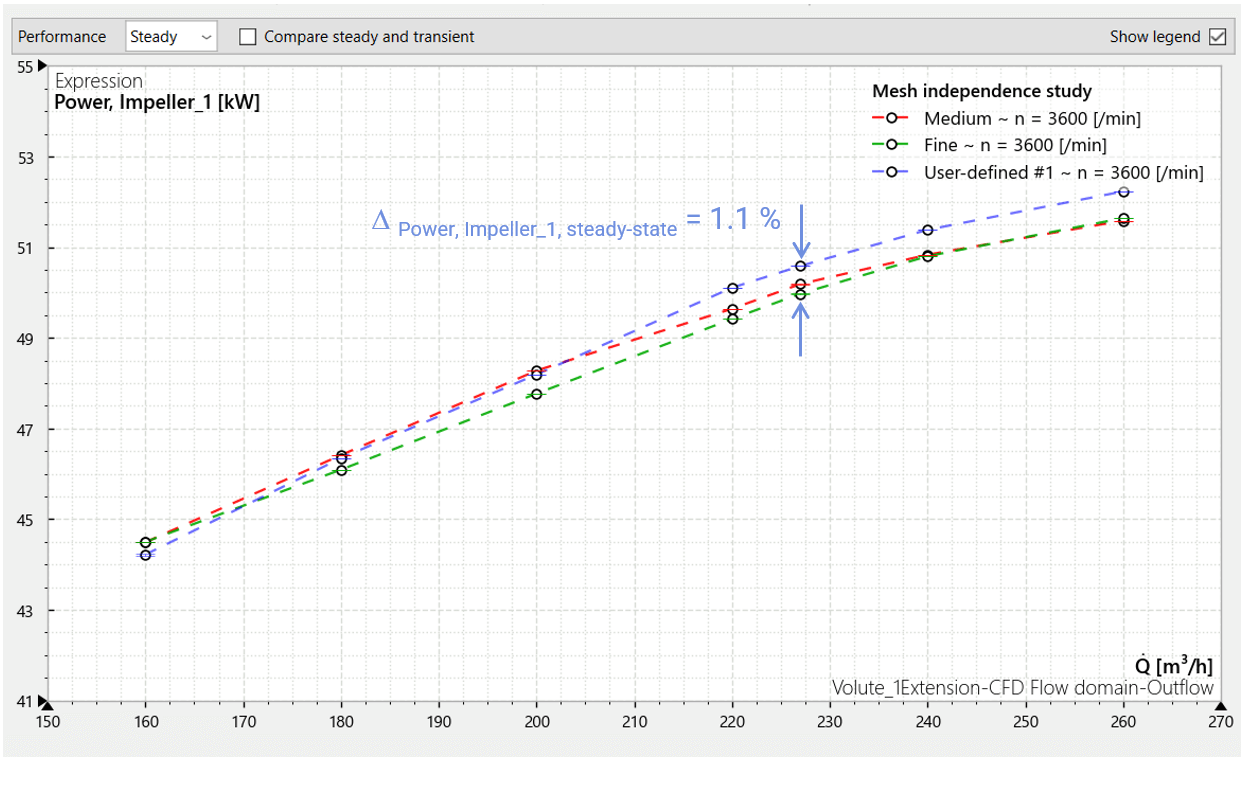1244x785 pixels.
Task: Click the Expression label in the chart
Action: [99, 82]
